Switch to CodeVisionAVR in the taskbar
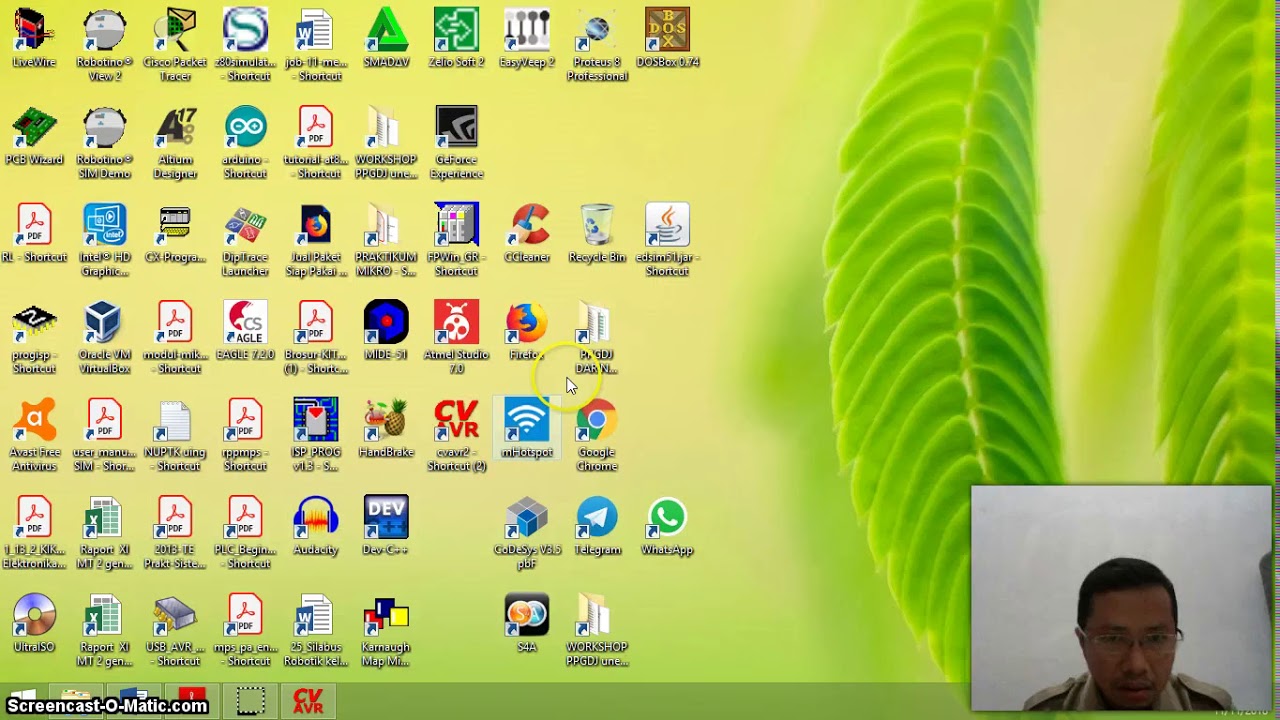The width and height of the screenshot is (1280, 720). [x=308, y=701]
